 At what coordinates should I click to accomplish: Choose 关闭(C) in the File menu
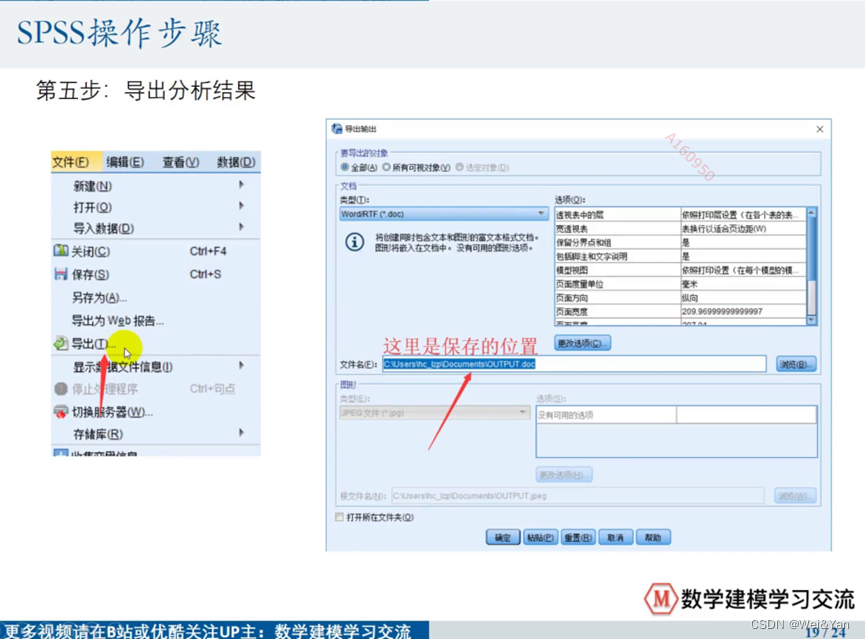pos(91,252)
